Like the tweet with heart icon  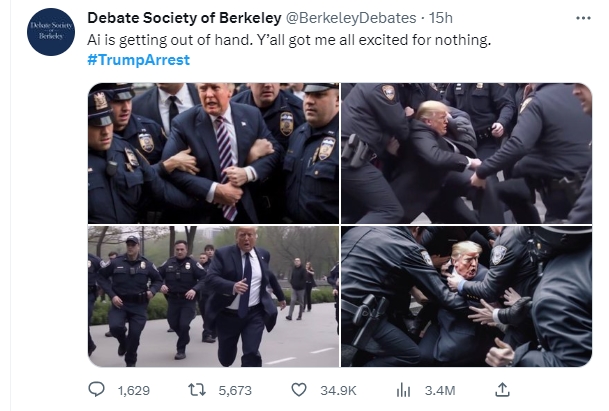tap(299, 390)
